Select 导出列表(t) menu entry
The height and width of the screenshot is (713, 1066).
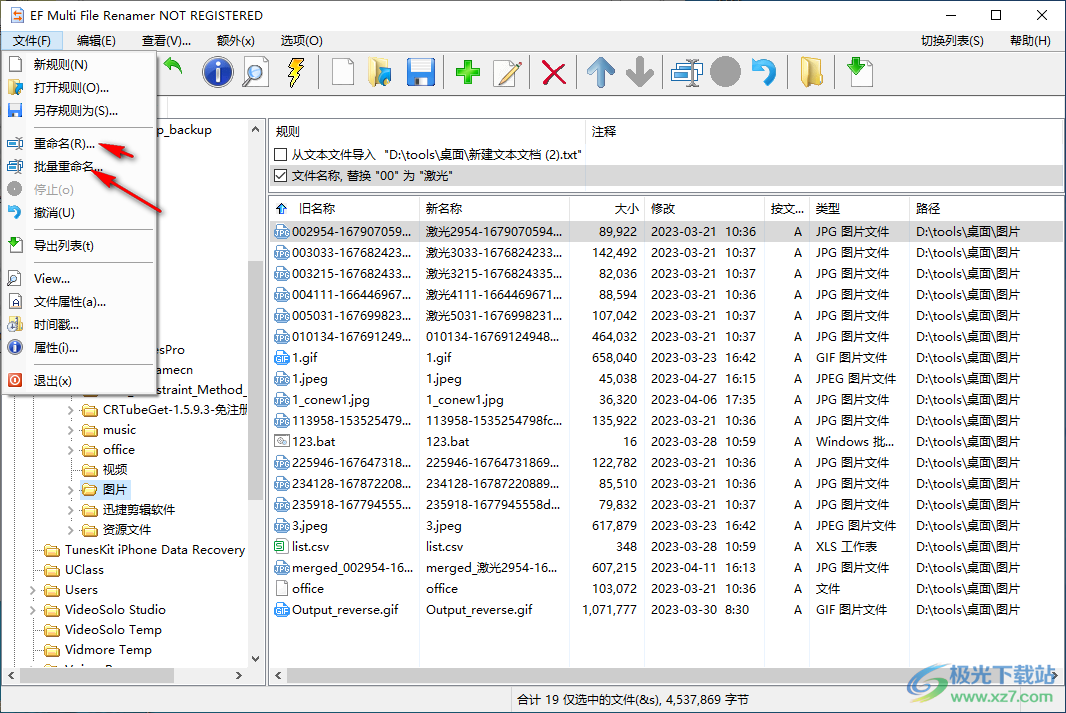pyautogui.click(x=80, y=245)
